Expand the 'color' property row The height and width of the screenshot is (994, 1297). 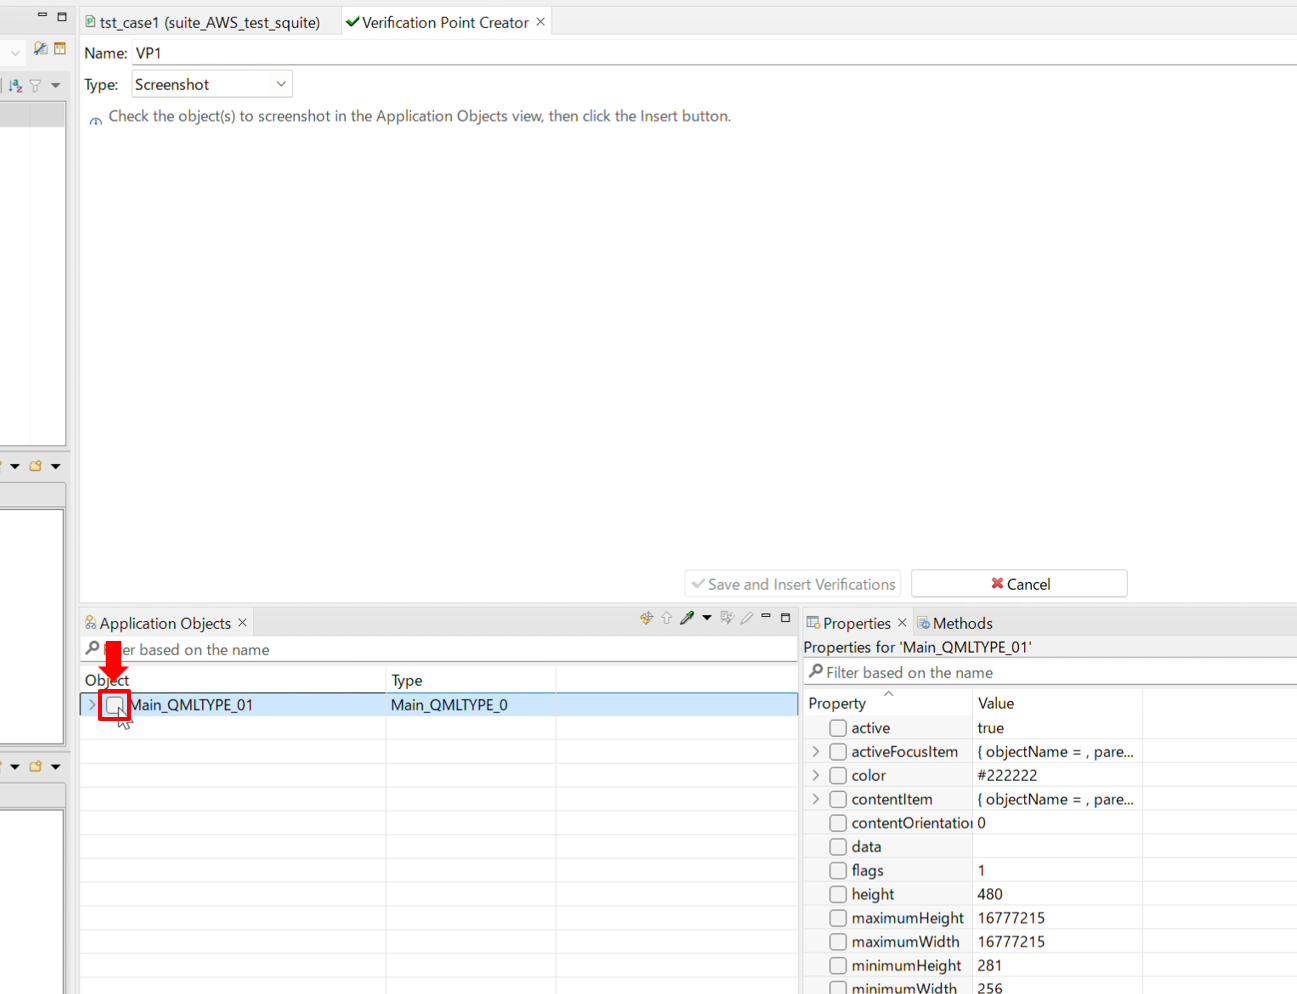tap(816, 775)
